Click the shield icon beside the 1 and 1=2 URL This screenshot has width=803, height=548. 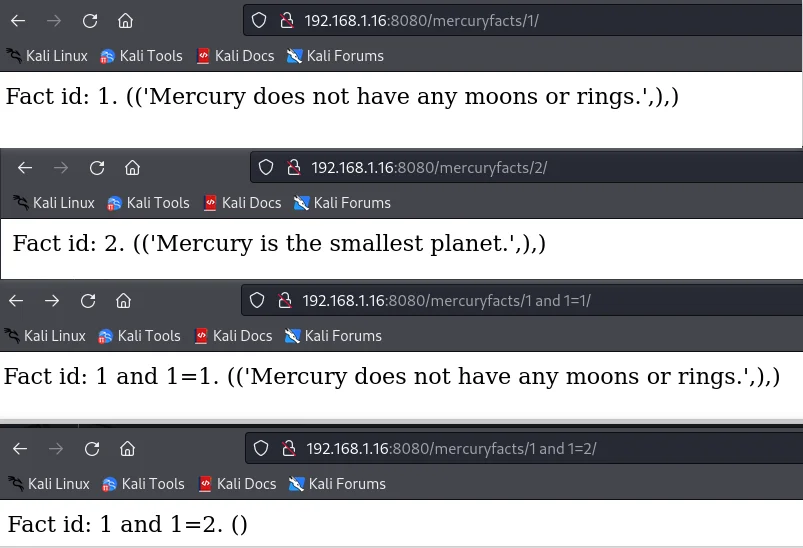point(261,449)
